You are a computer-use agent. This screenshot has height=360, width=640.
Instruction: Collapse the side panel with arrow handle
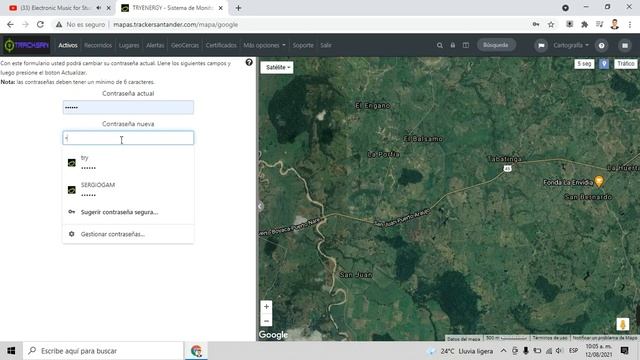260,206
